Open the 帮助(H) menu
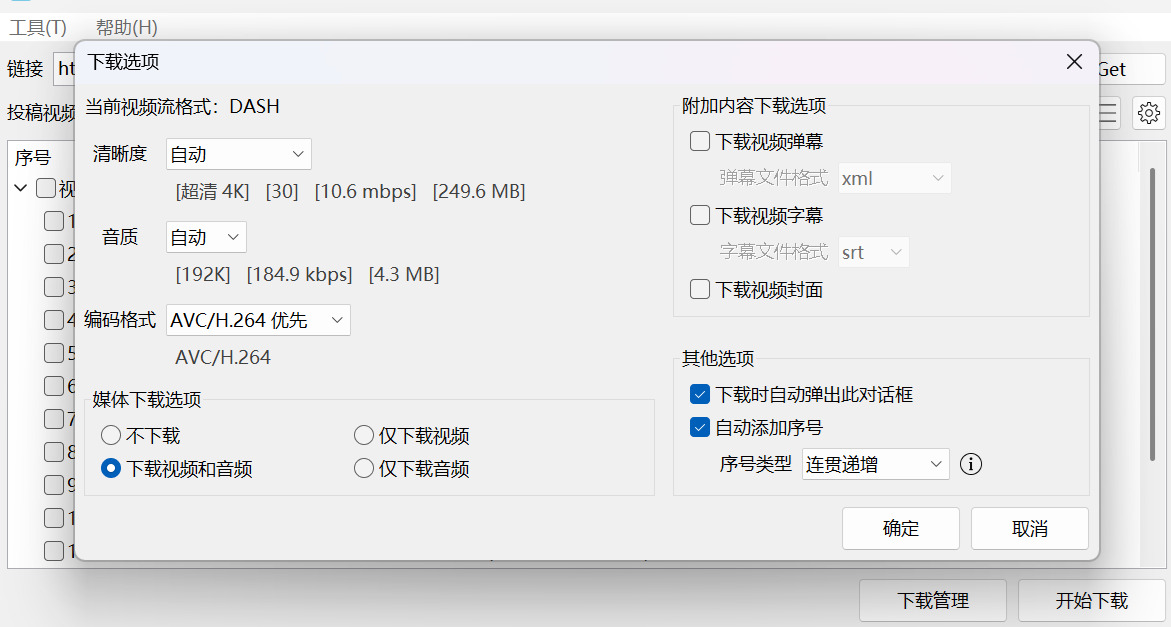Image resolution: width=1171 pixels, height=627 pixels. coord(127,28)
